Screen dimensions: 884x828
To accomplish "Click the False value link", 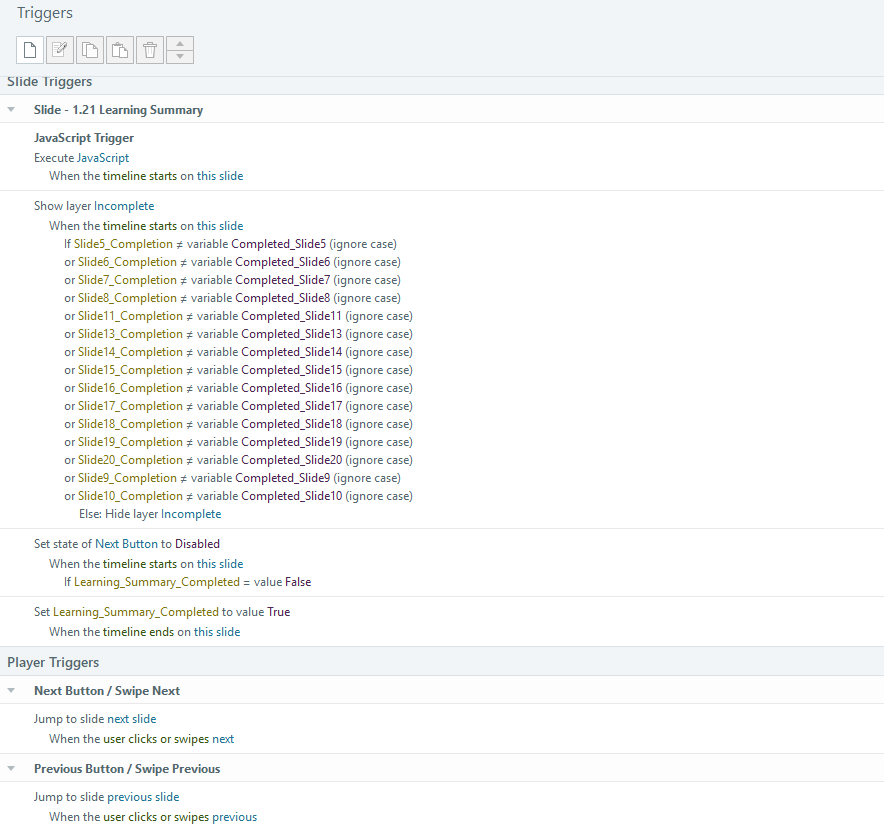I will click(298, 581).
